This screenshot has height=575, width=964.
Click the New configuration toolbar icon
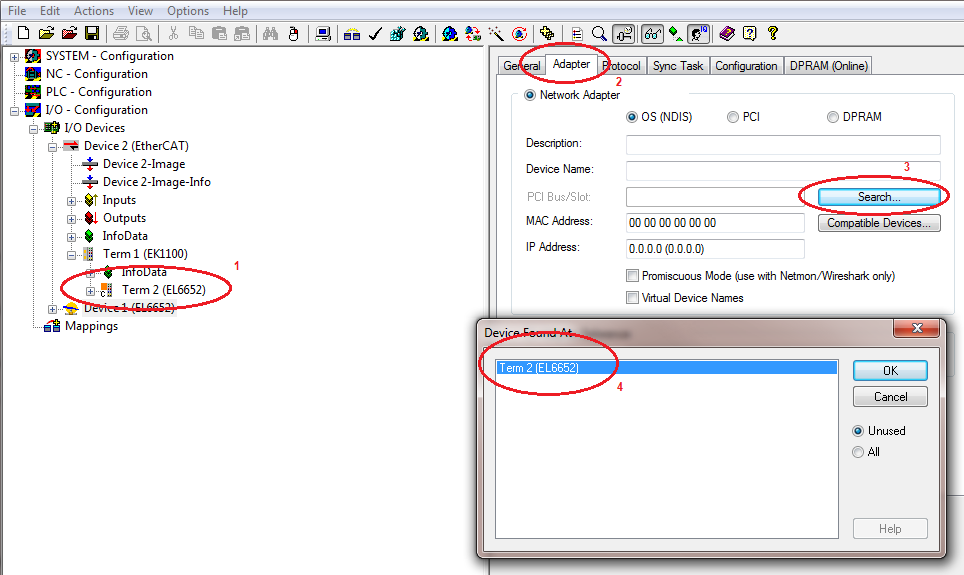click(23, 33)
